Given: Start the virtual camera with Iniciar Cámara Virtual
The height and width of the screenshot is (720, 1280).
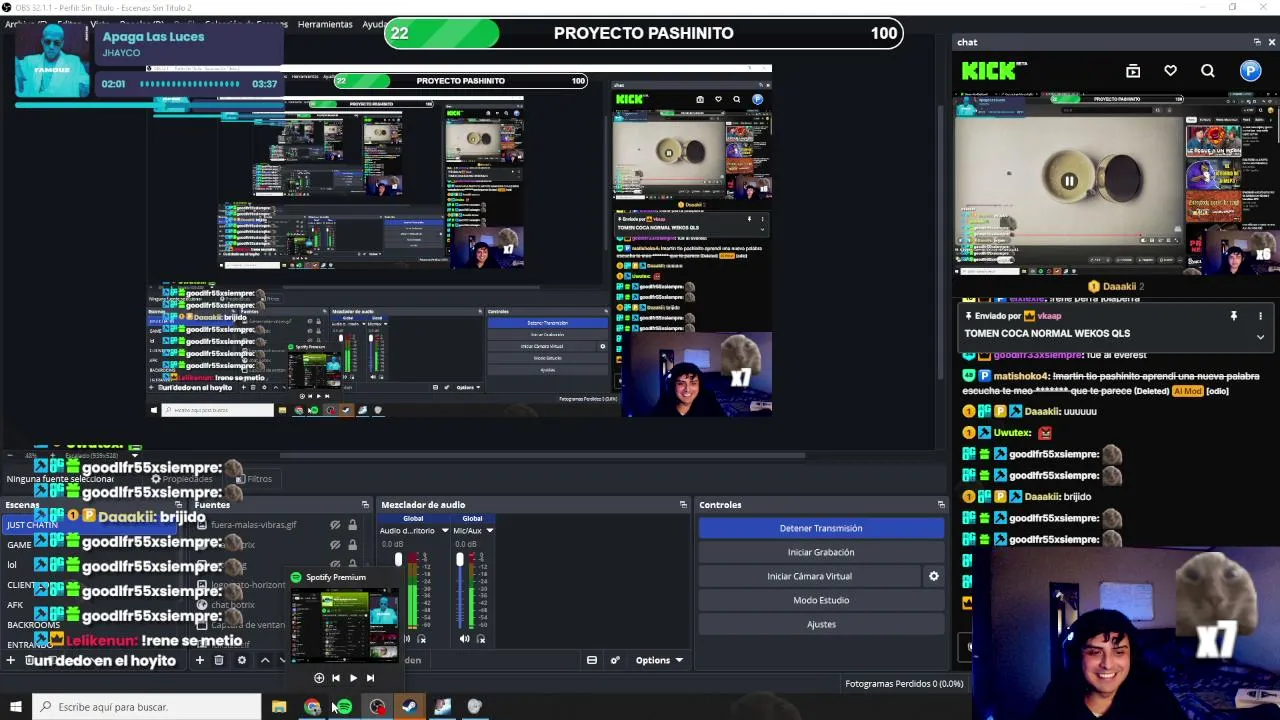Looking at the screenshot, I should click(809, 576).
